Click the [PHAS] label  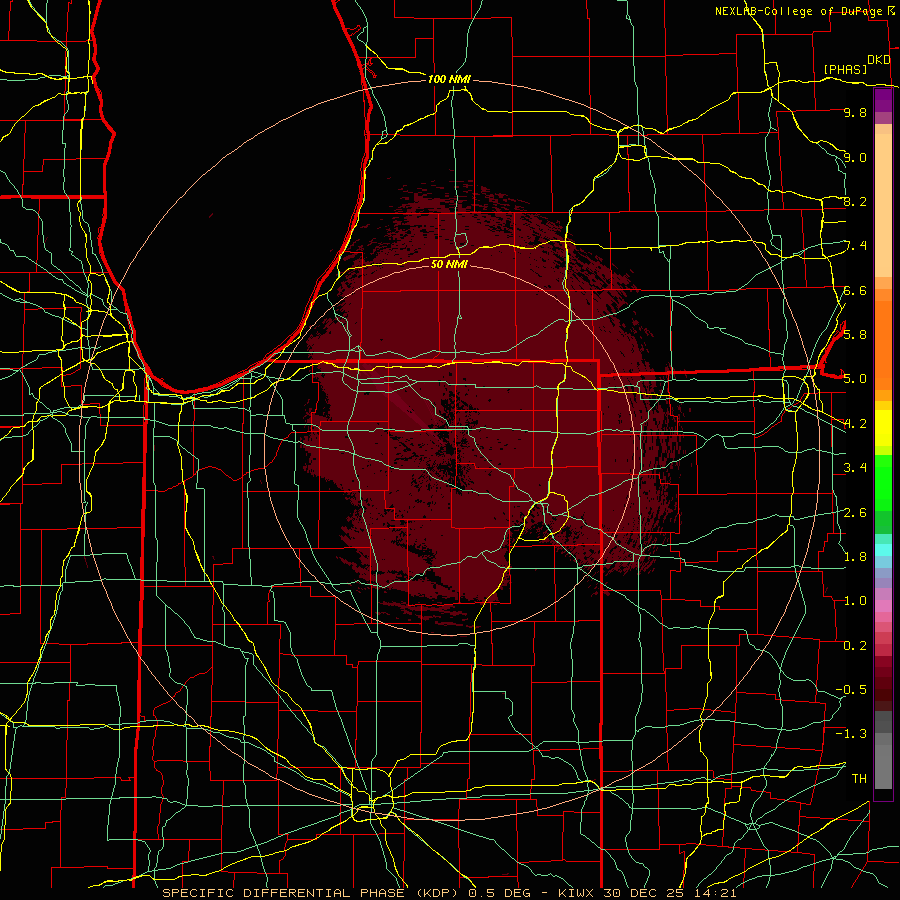coord(845,69)
